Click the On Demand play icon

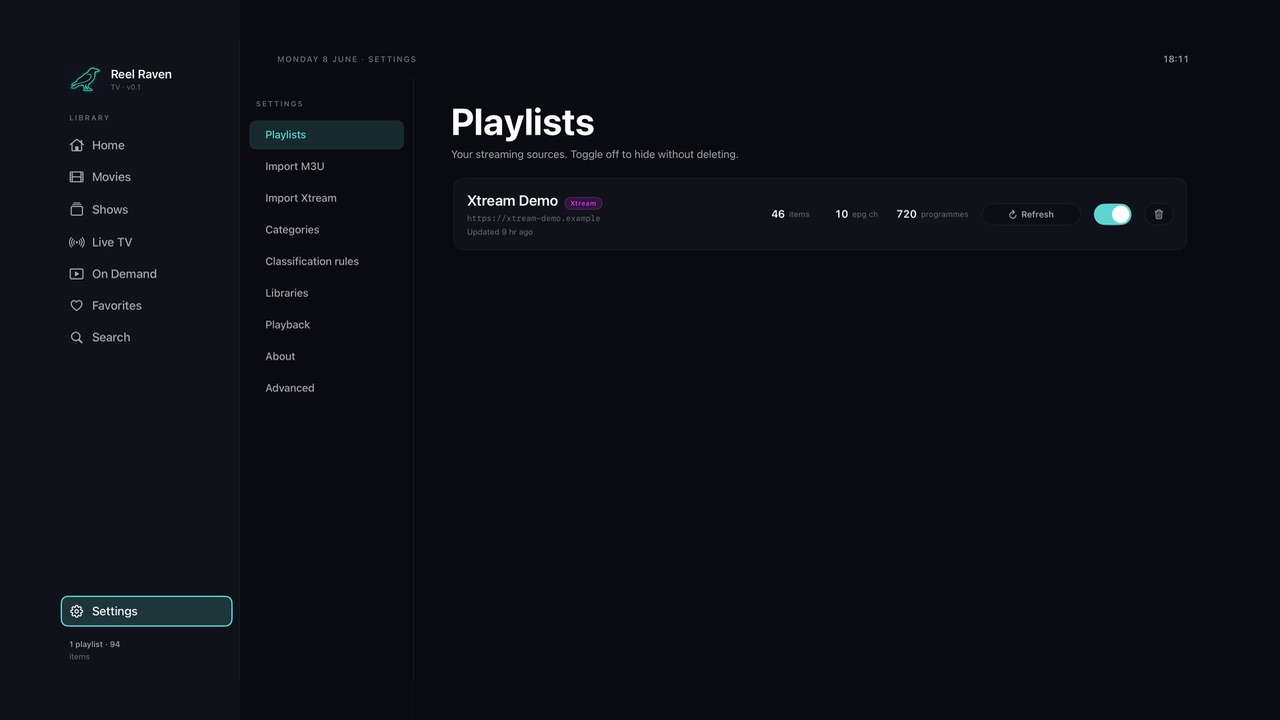(77, 274)
